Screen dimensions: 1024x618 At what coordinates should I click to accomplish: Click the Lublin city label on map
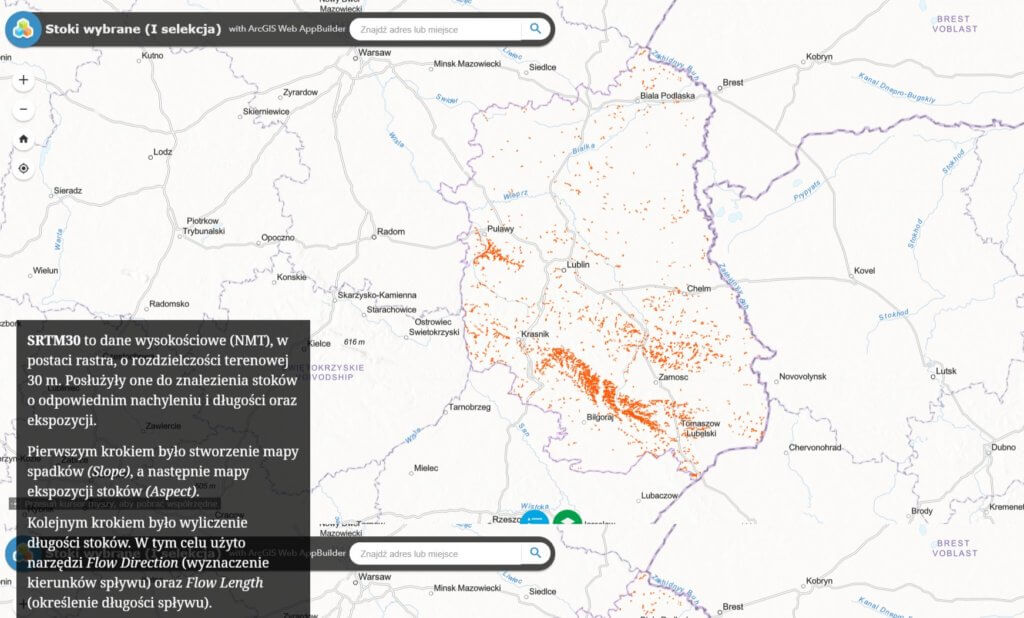click(578, 265)
